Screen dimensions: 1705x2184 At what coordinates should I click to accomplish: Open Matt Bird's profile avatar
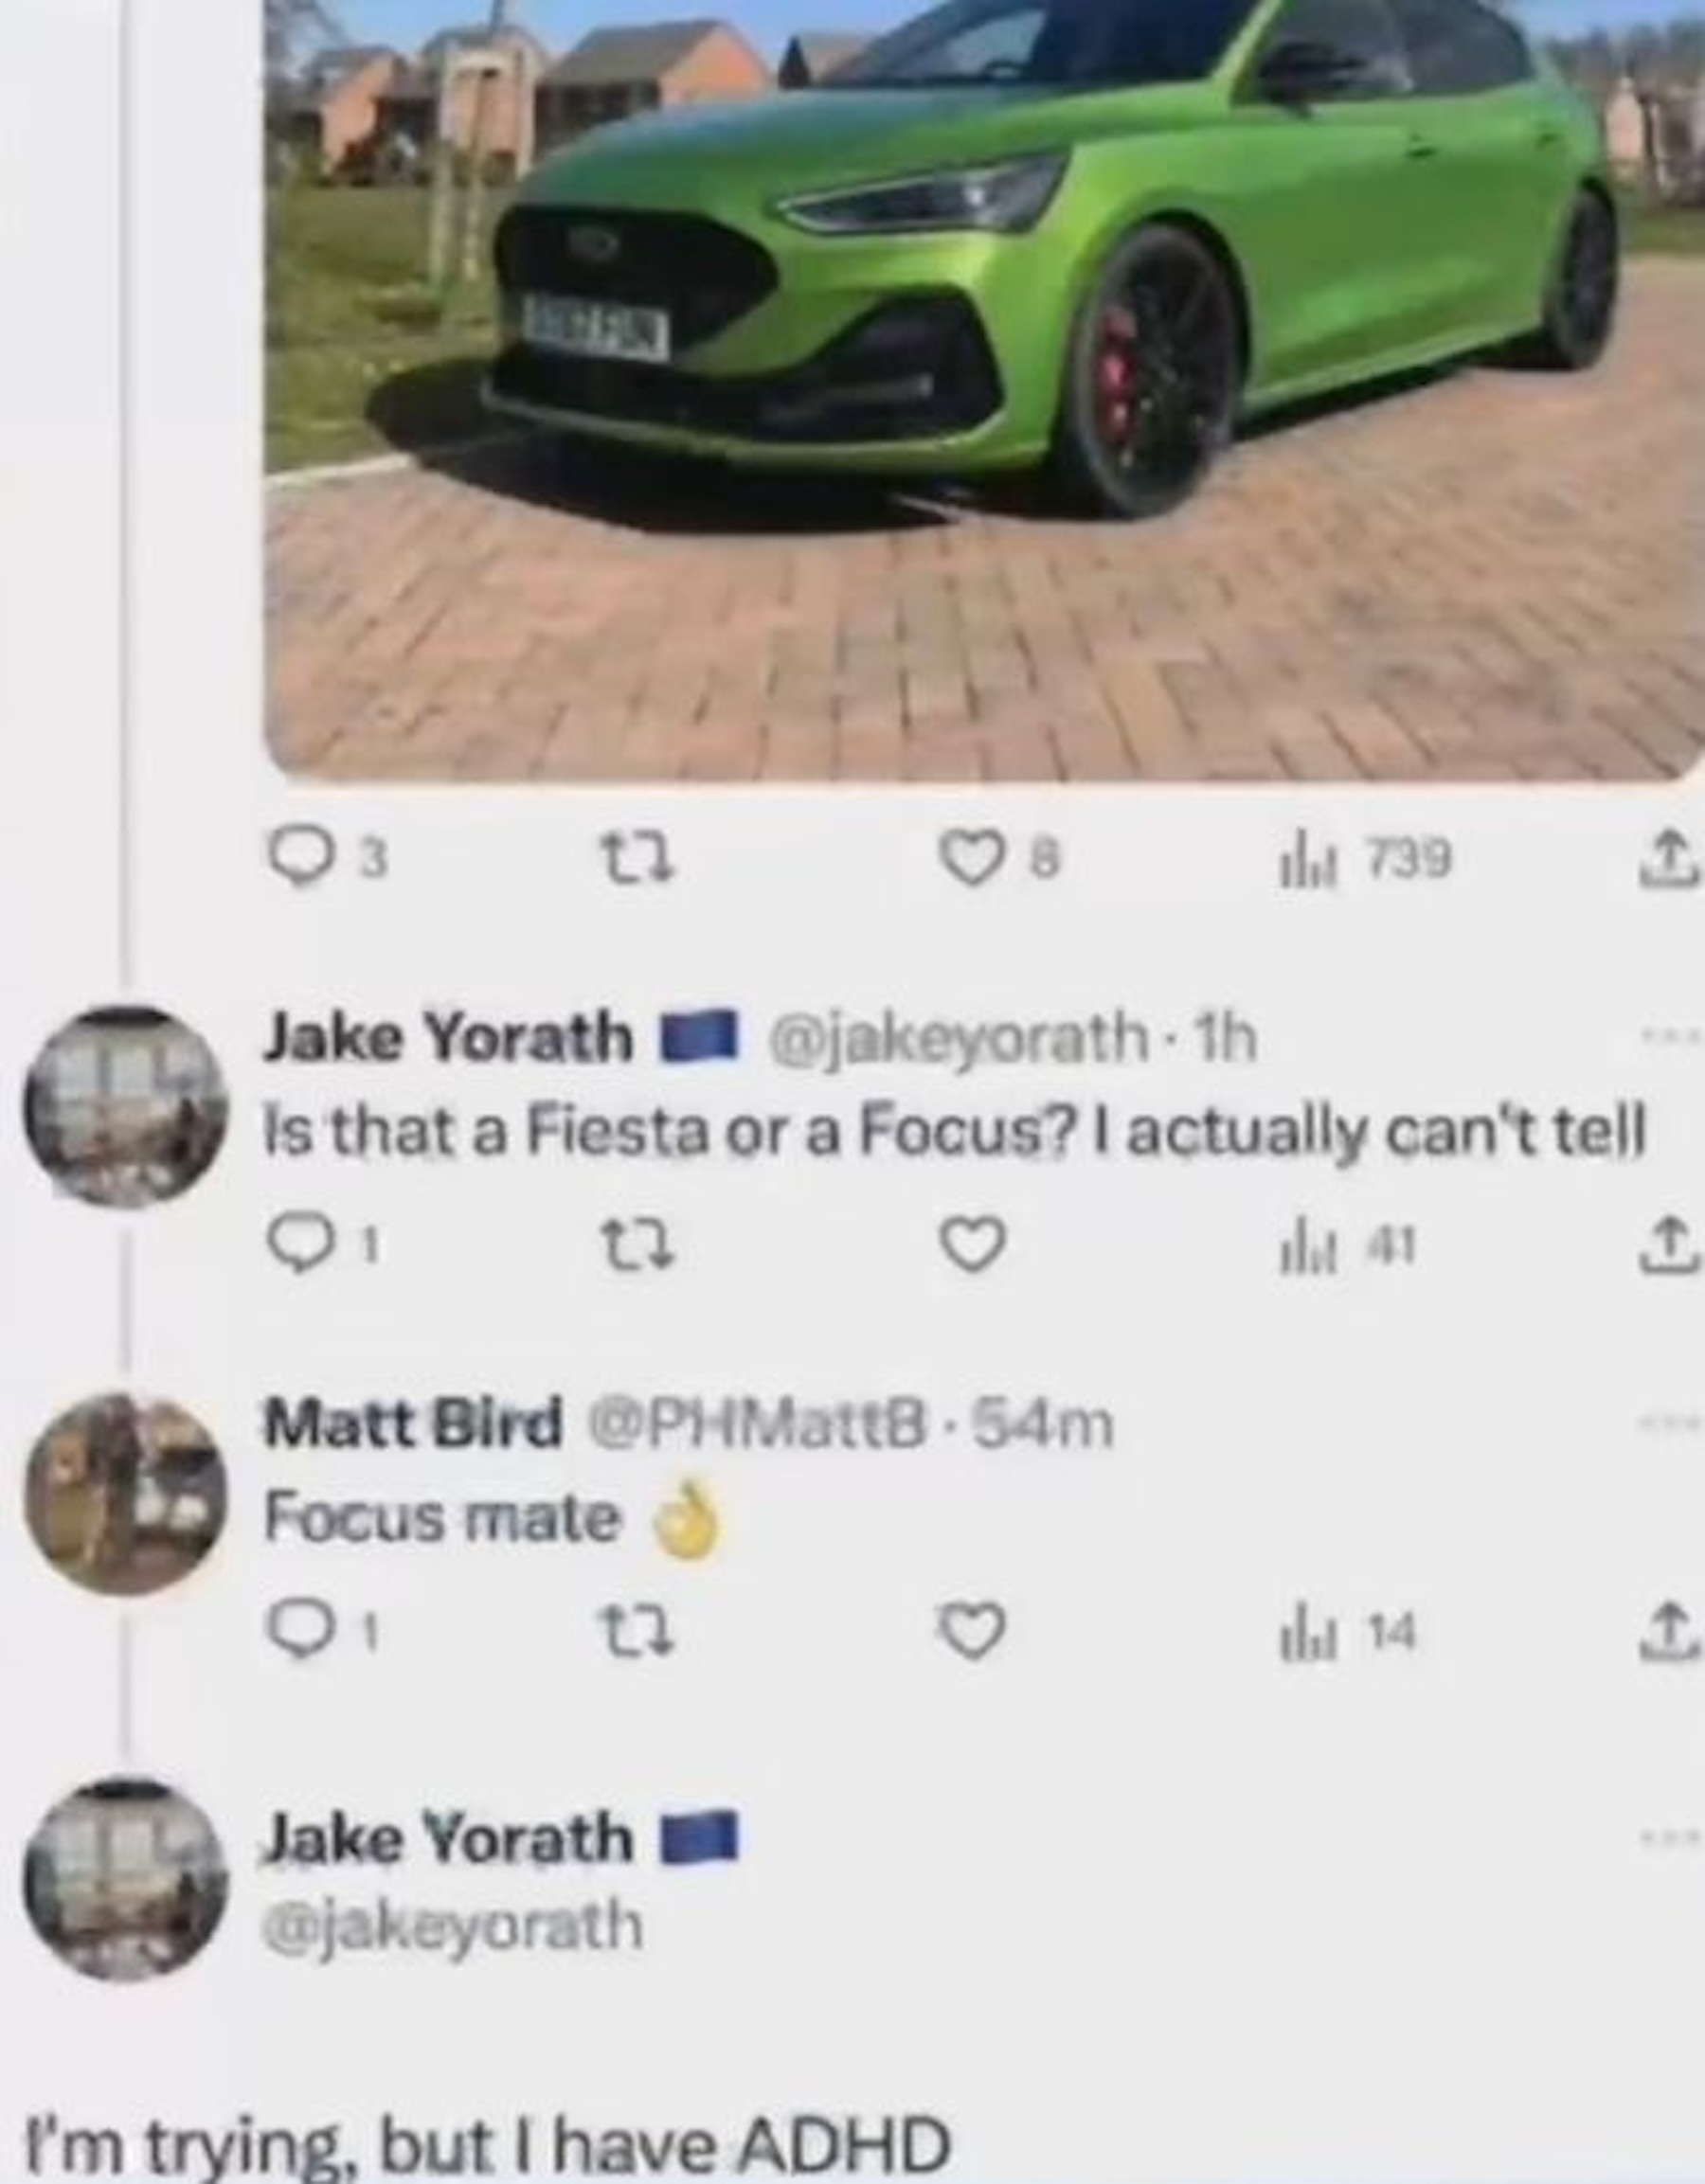click(126, 1494)
